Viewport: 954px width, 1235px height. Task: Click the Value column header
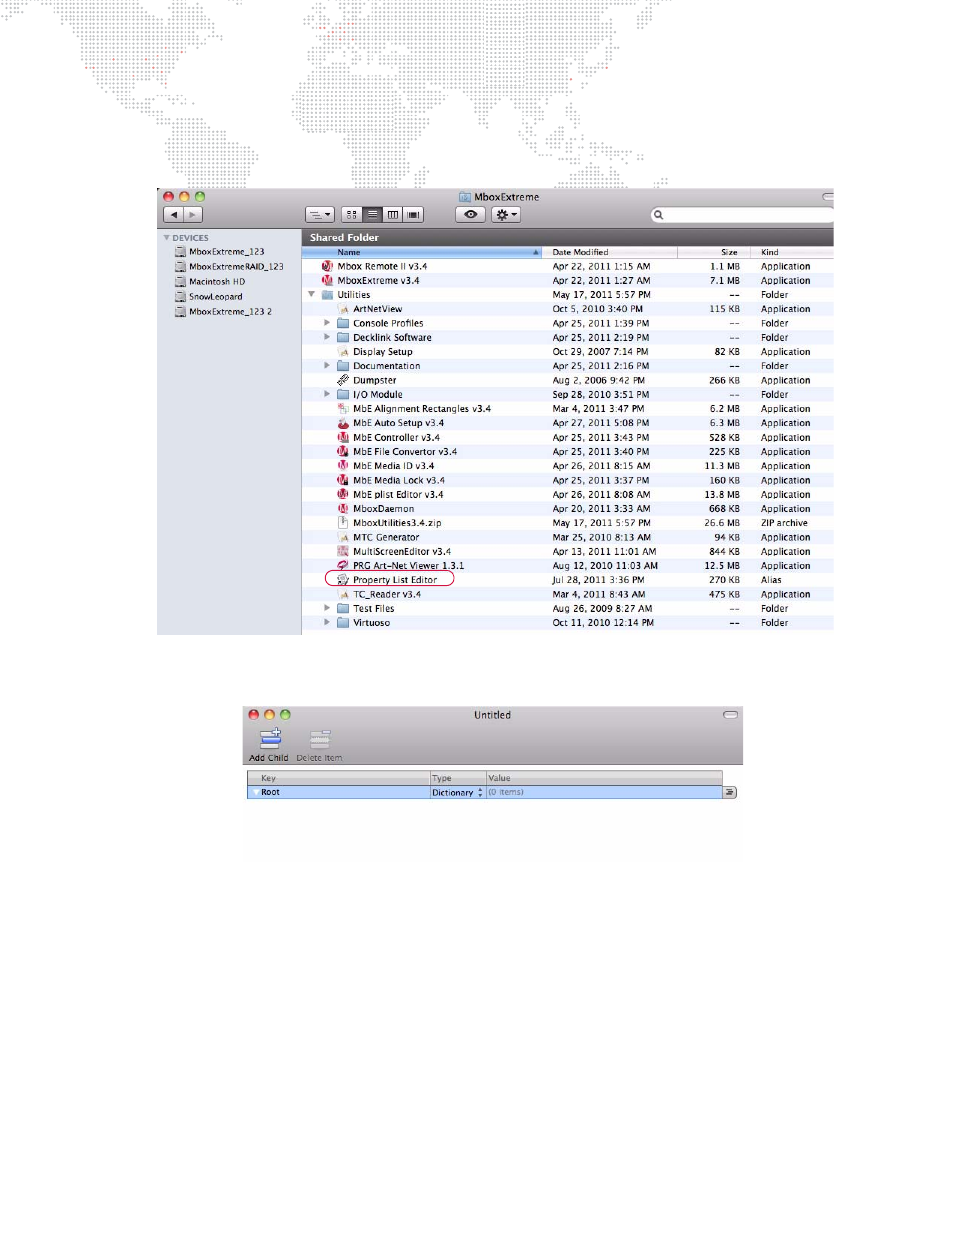[604, 778]
